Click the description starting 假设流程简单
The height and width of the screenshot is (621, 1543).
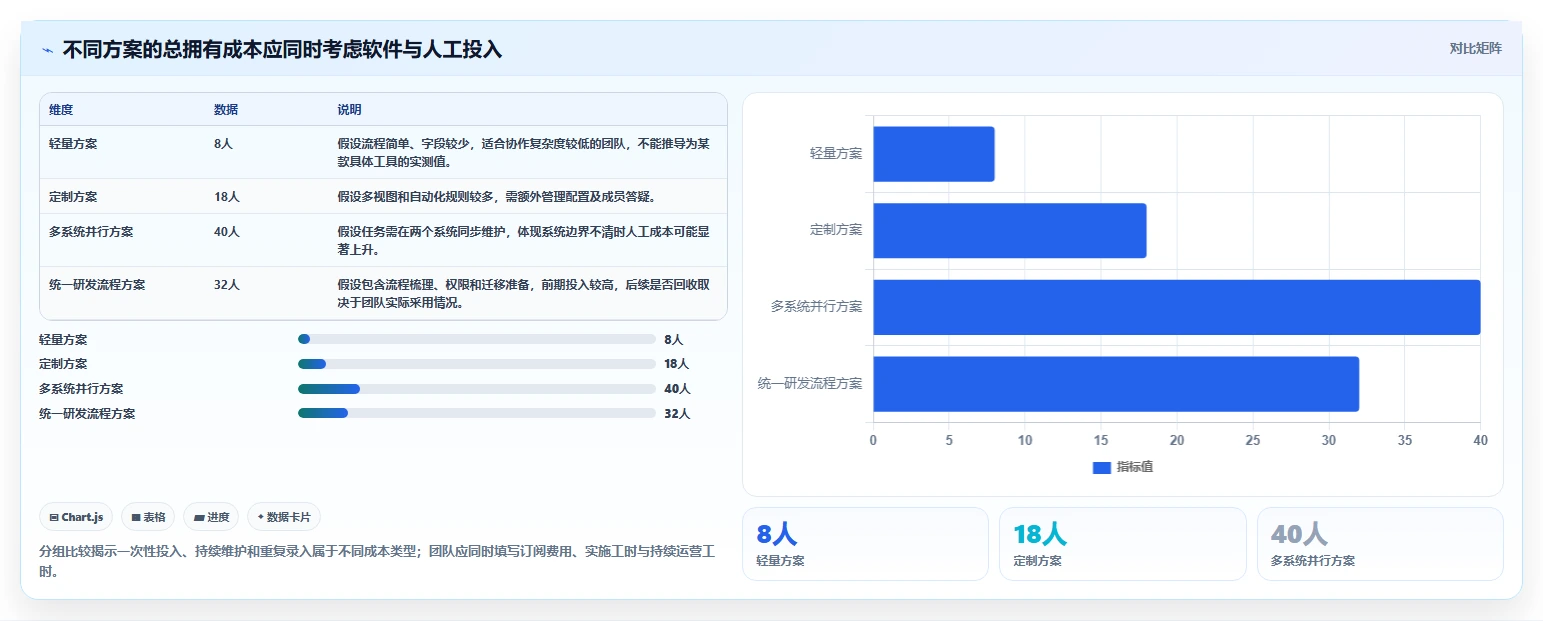(x=524, y=153)
